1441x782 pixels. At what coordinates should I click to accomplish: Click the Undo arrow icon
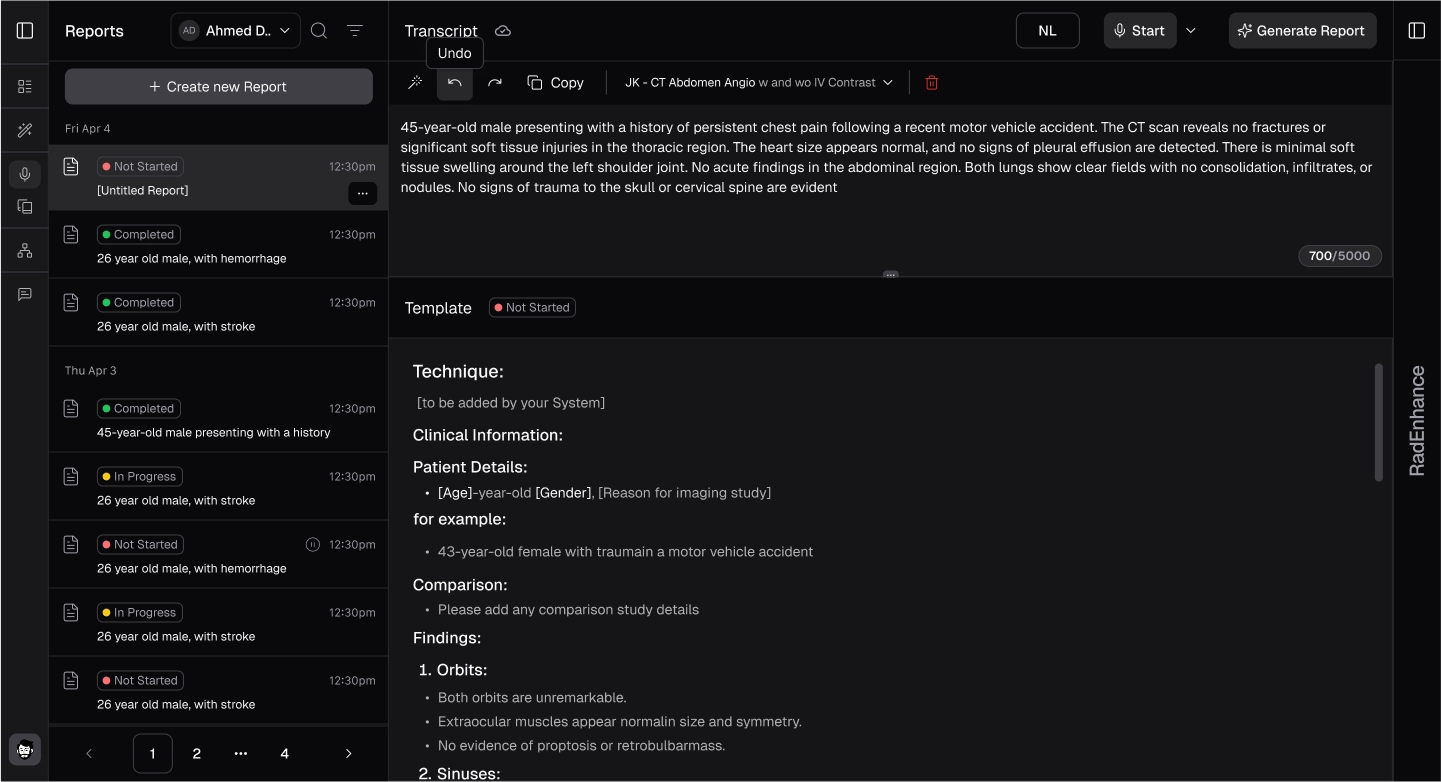tap(455, 83)
